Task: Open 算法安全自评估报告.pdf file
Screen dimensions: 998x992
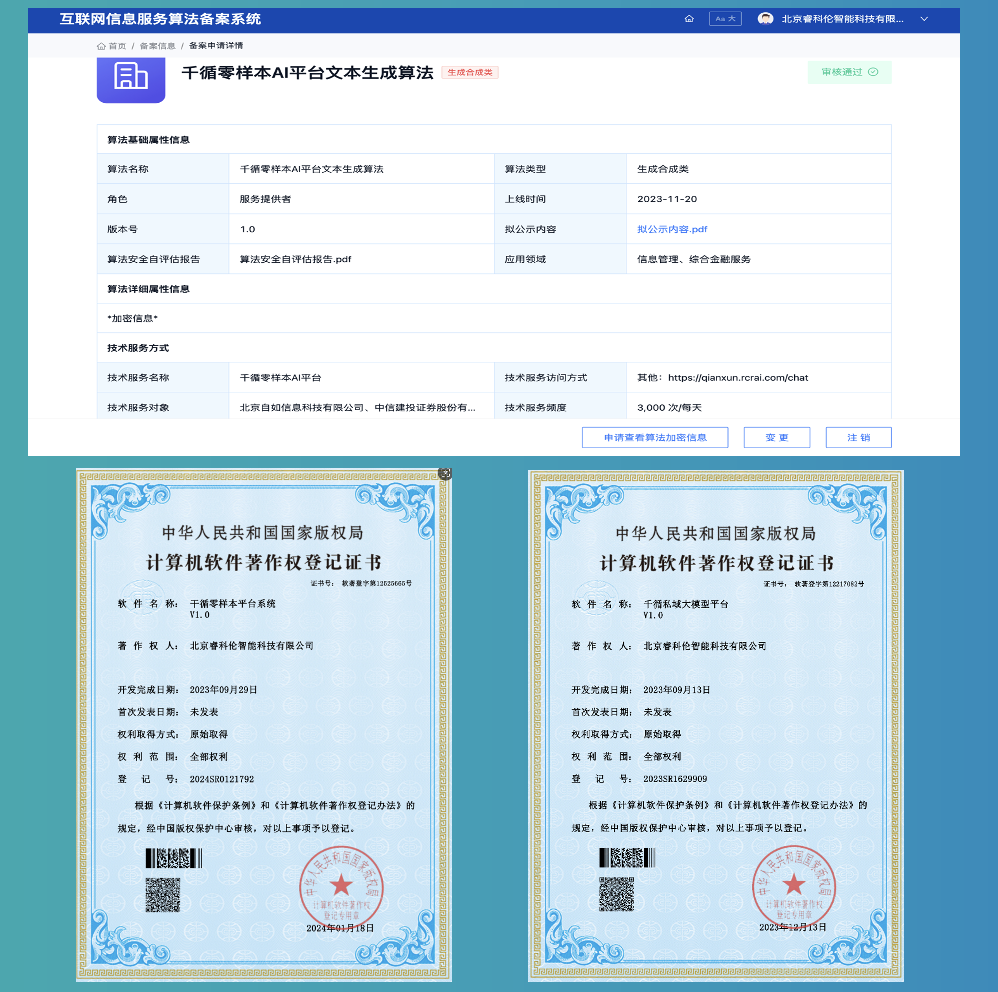Action: (x=295, y=259)
